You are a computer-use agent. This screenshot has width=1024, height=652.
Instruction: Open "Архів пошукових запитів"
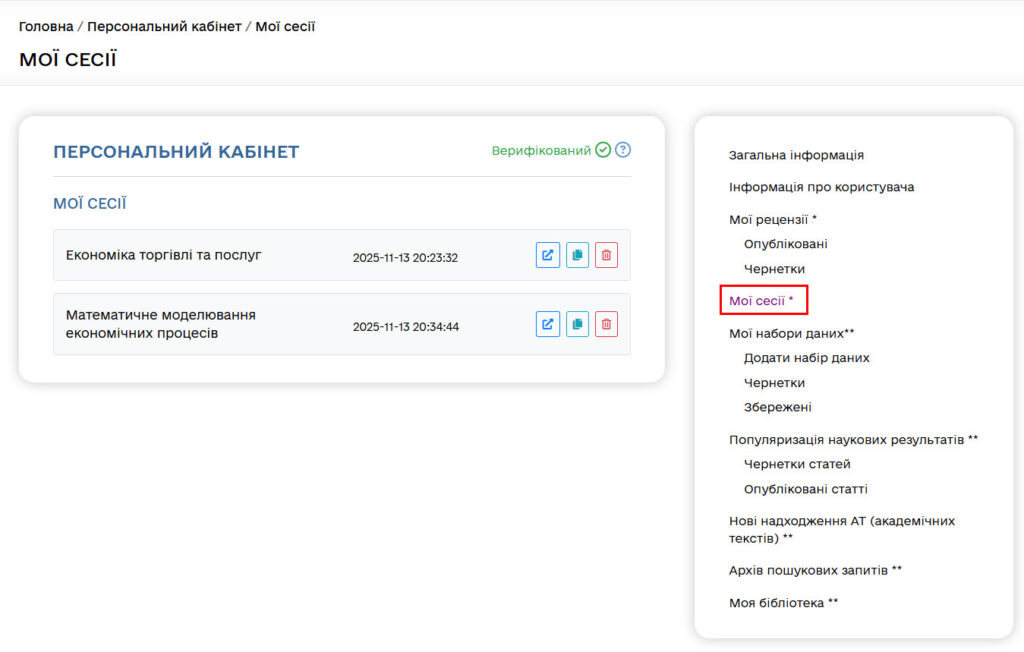click(x=814, y=570)
